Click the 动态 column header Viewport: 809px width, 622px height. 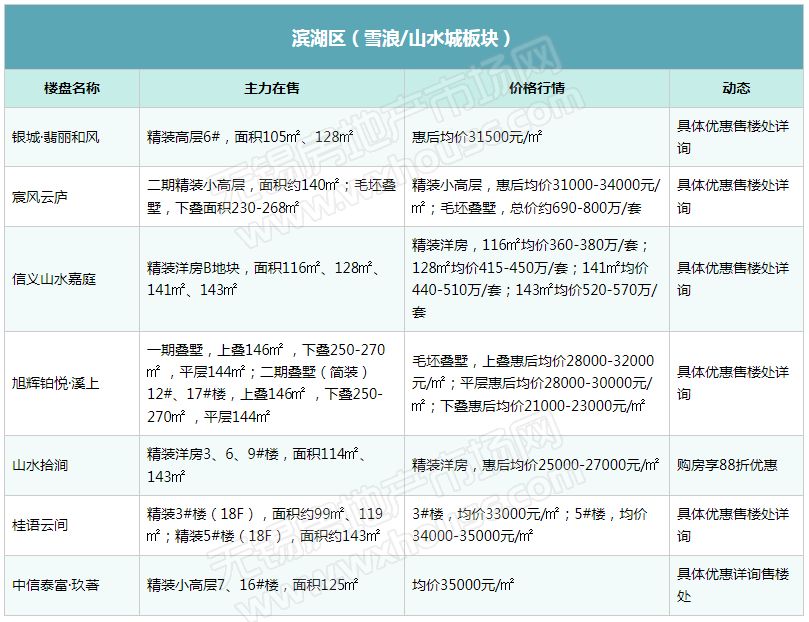[x=735, y=89]
